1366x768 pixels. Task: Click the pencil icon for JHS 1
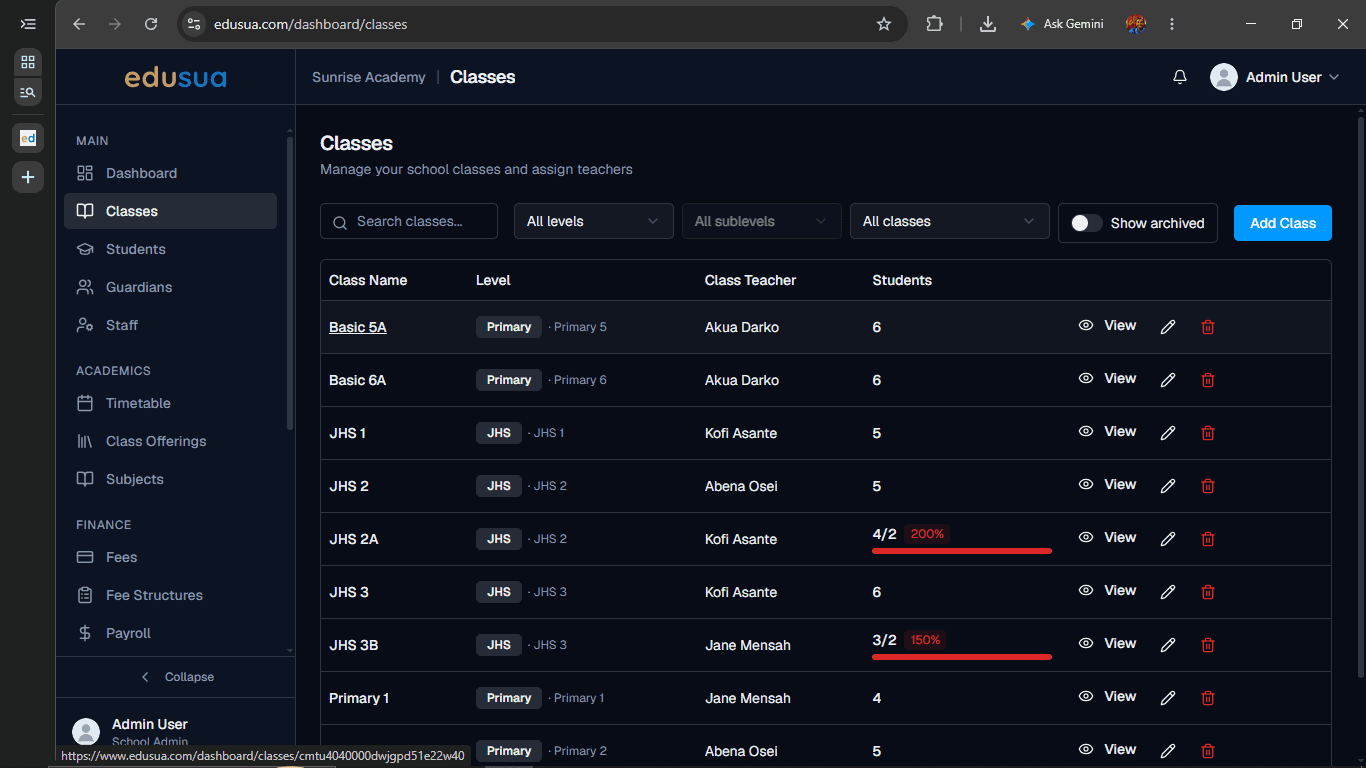pyautogui.click(x=1167, y=433)
